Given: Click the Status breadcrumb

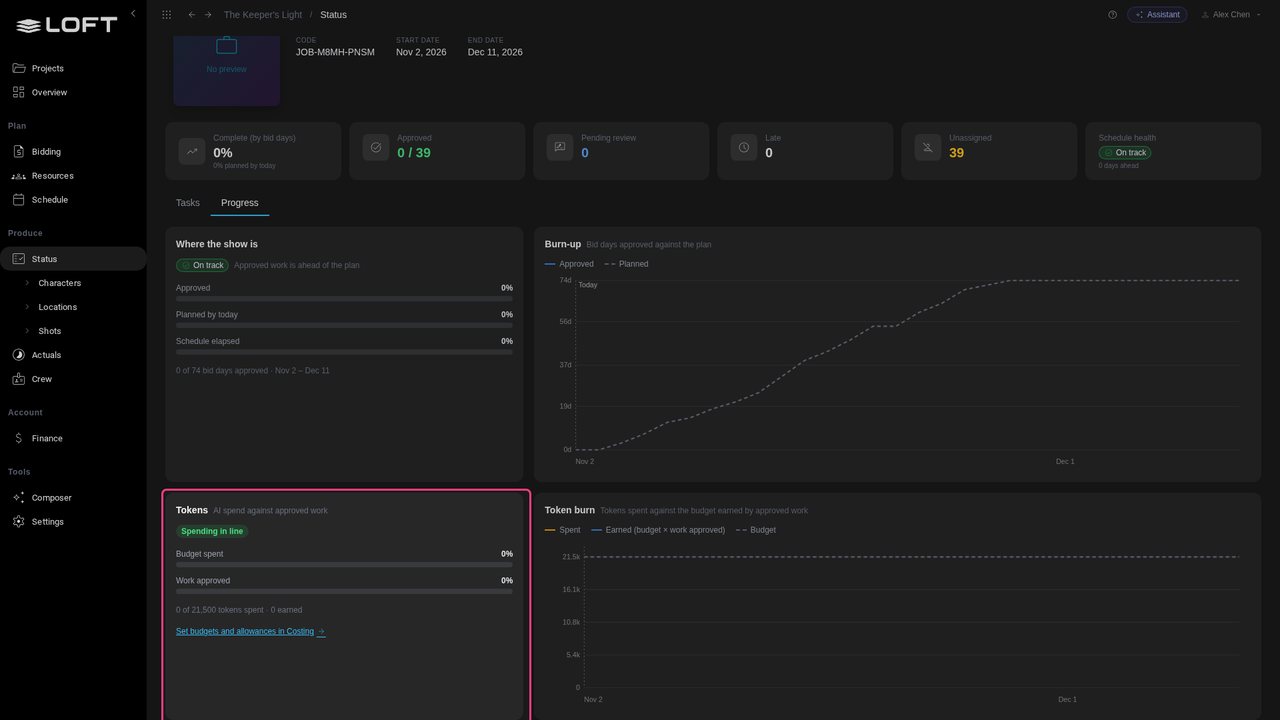Looking at the screenshot, I should coord(333,15).
